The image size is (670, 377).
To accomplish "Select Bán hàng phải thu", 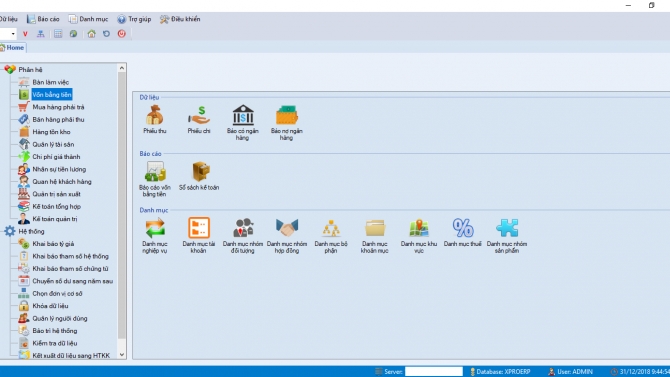I will pos(58,119).
